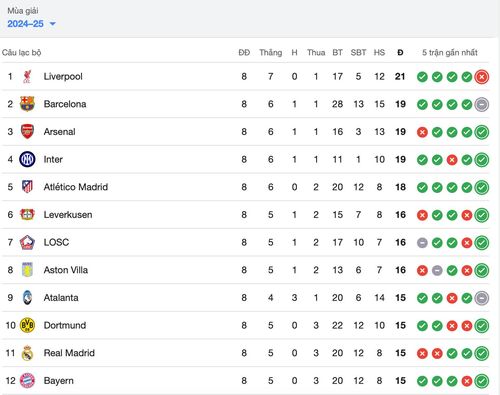Click Liverpool's latest red loss icon

tap(482, 77)
